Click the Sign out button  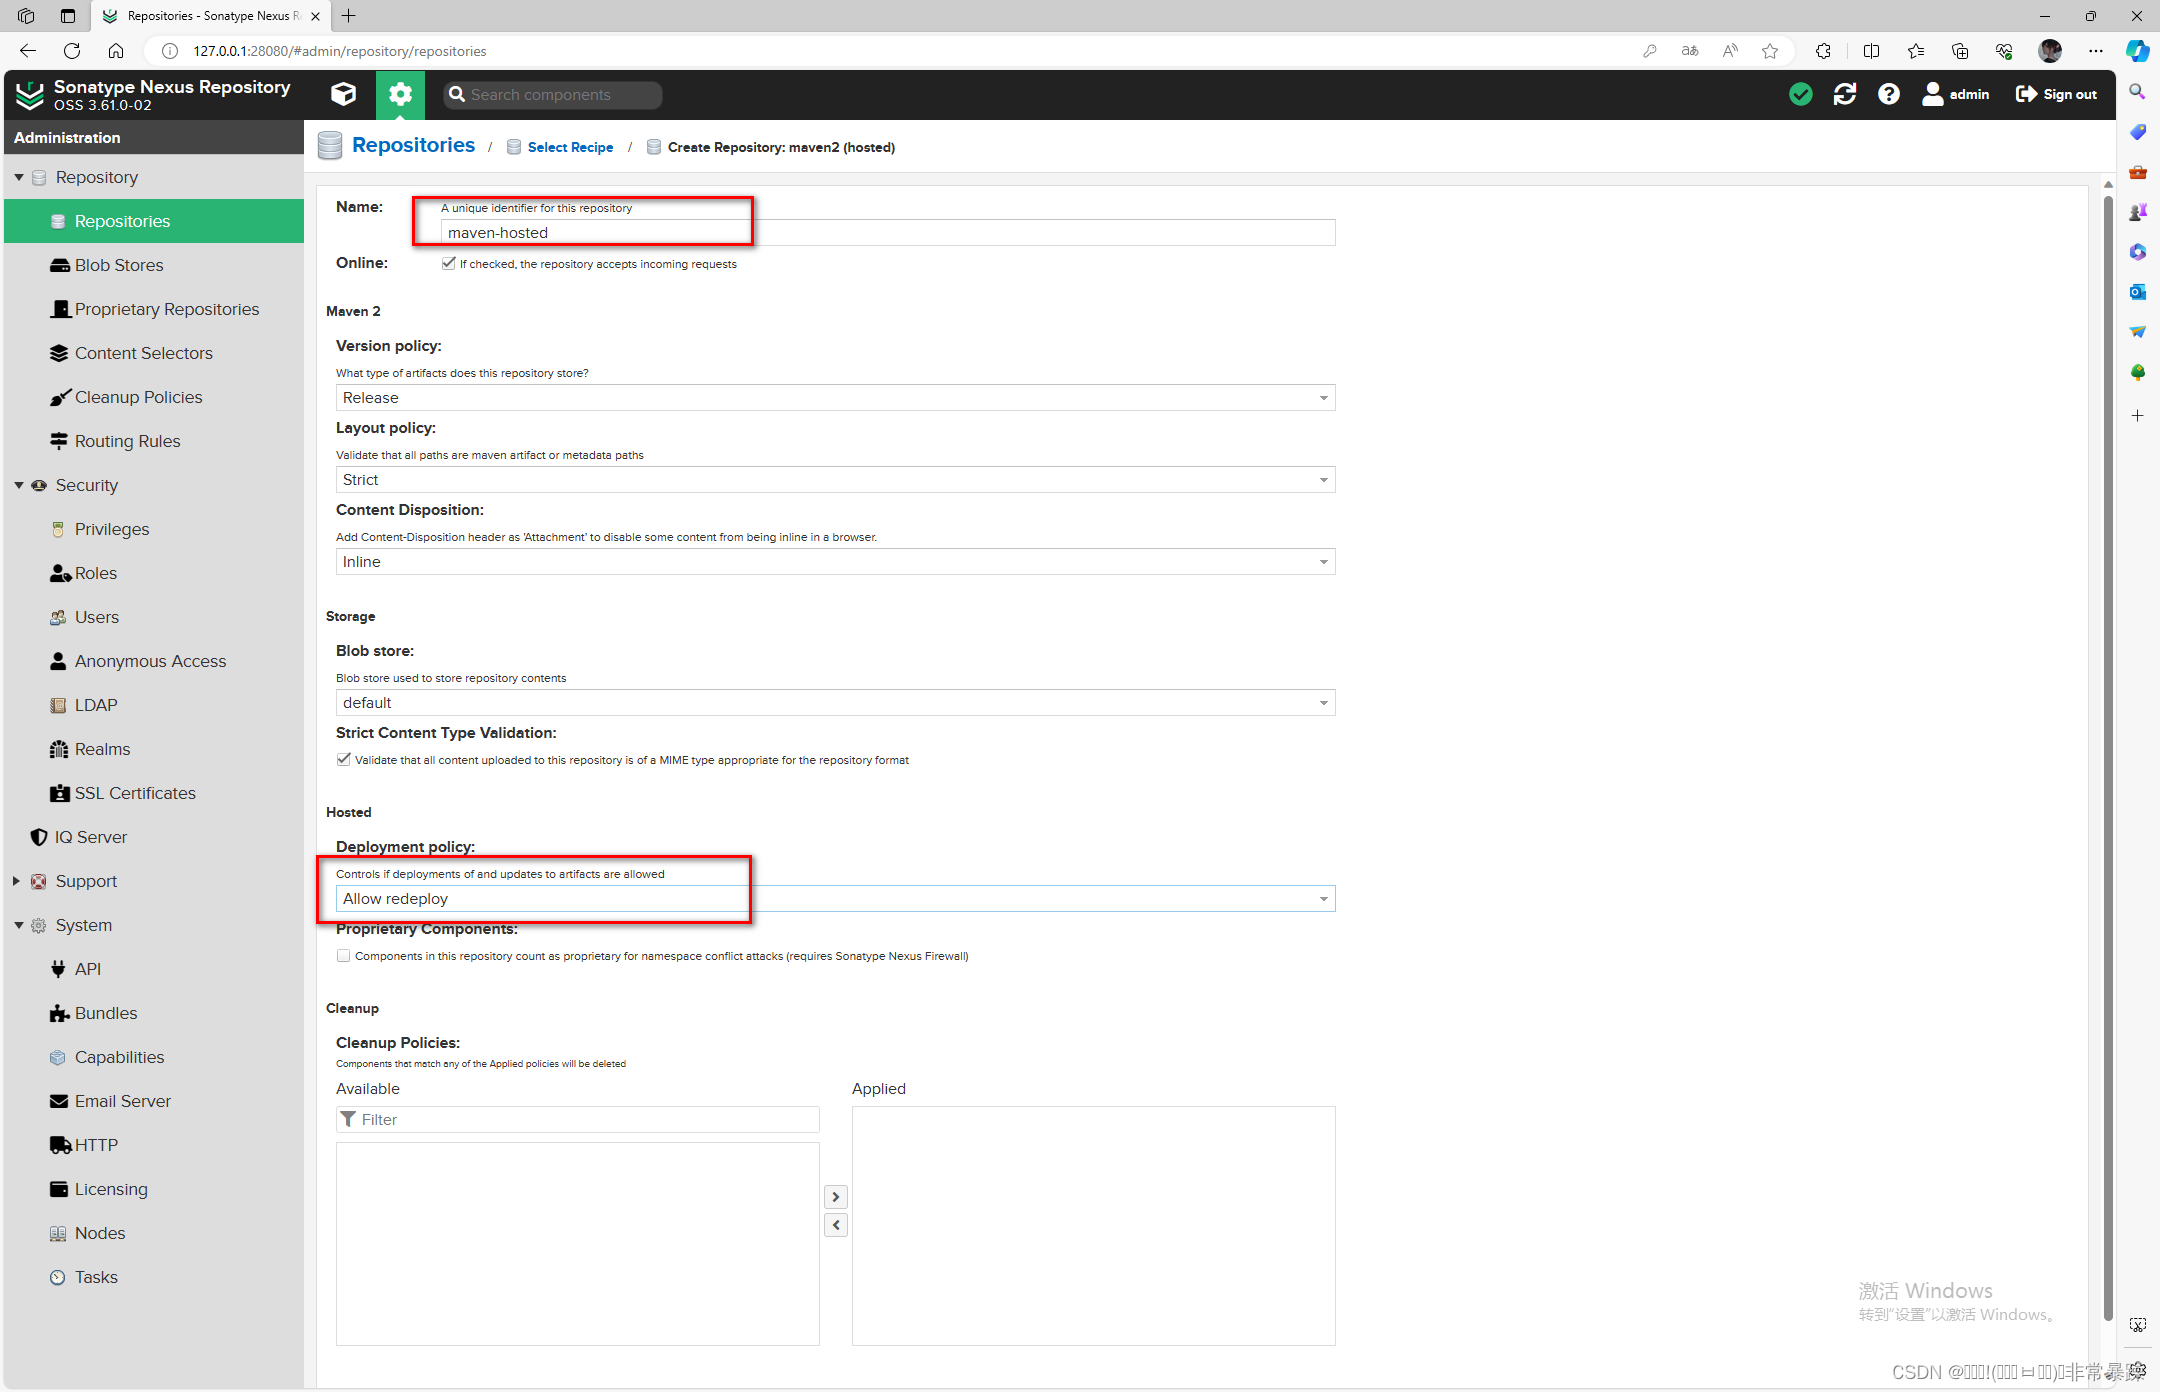2056,94
